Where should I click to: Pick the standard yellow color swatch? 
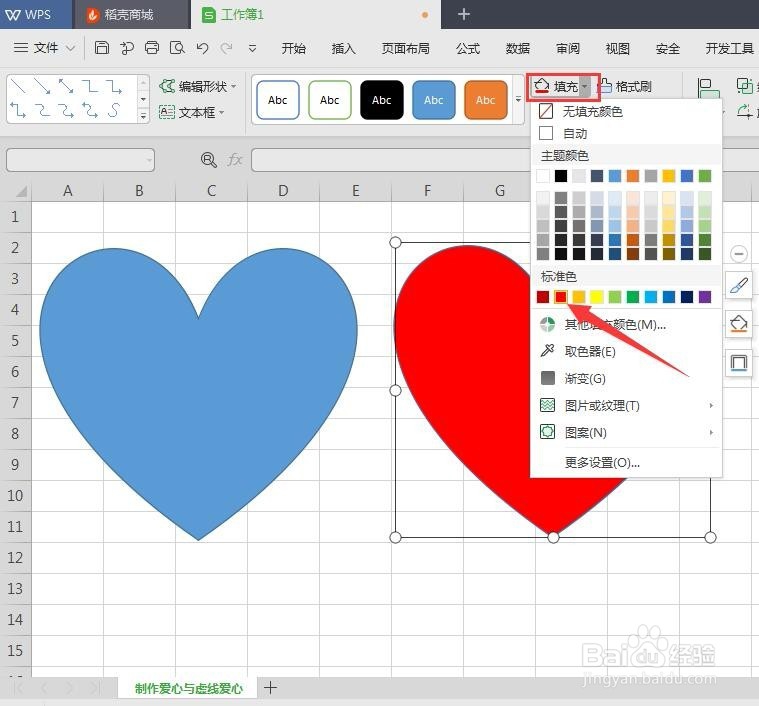[x=596, y=297]
